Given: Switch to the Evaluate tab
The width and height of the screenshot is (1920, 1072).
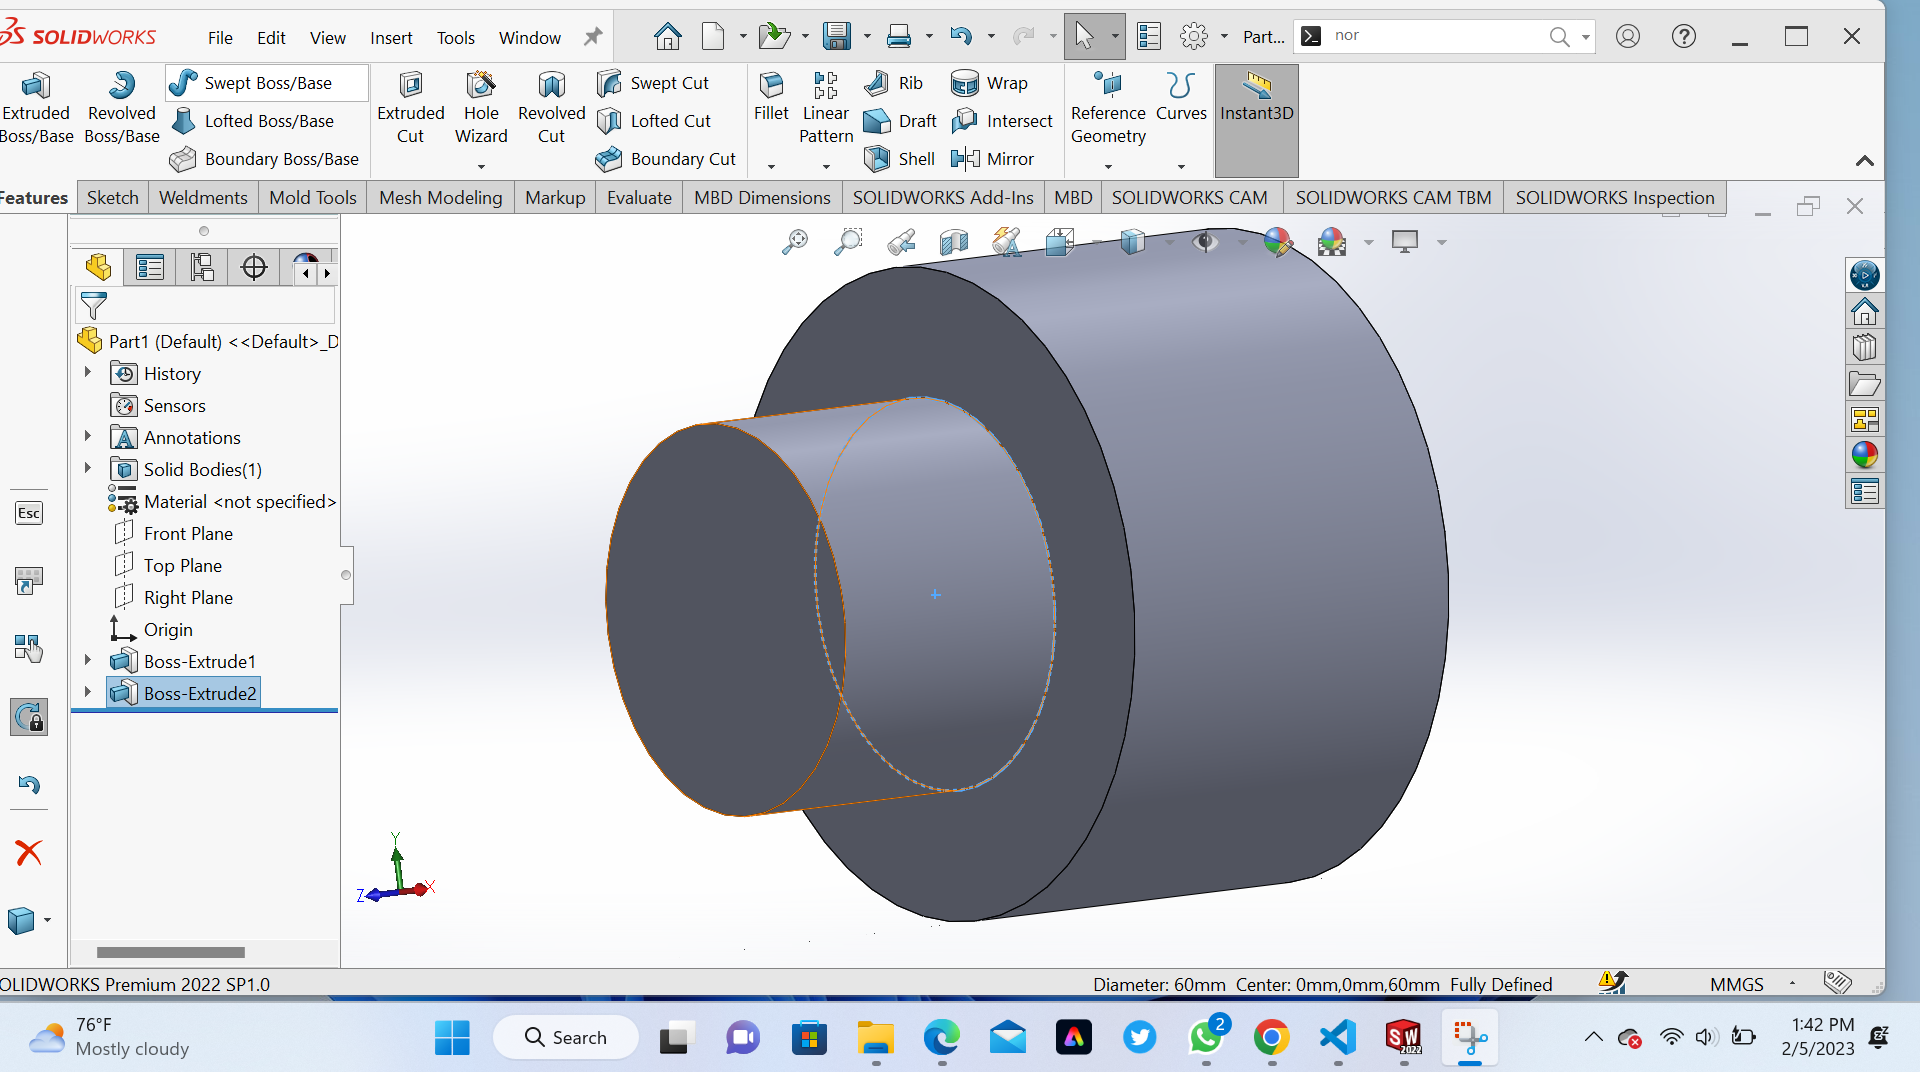Looking at the screenshot, I should point(639,198).
